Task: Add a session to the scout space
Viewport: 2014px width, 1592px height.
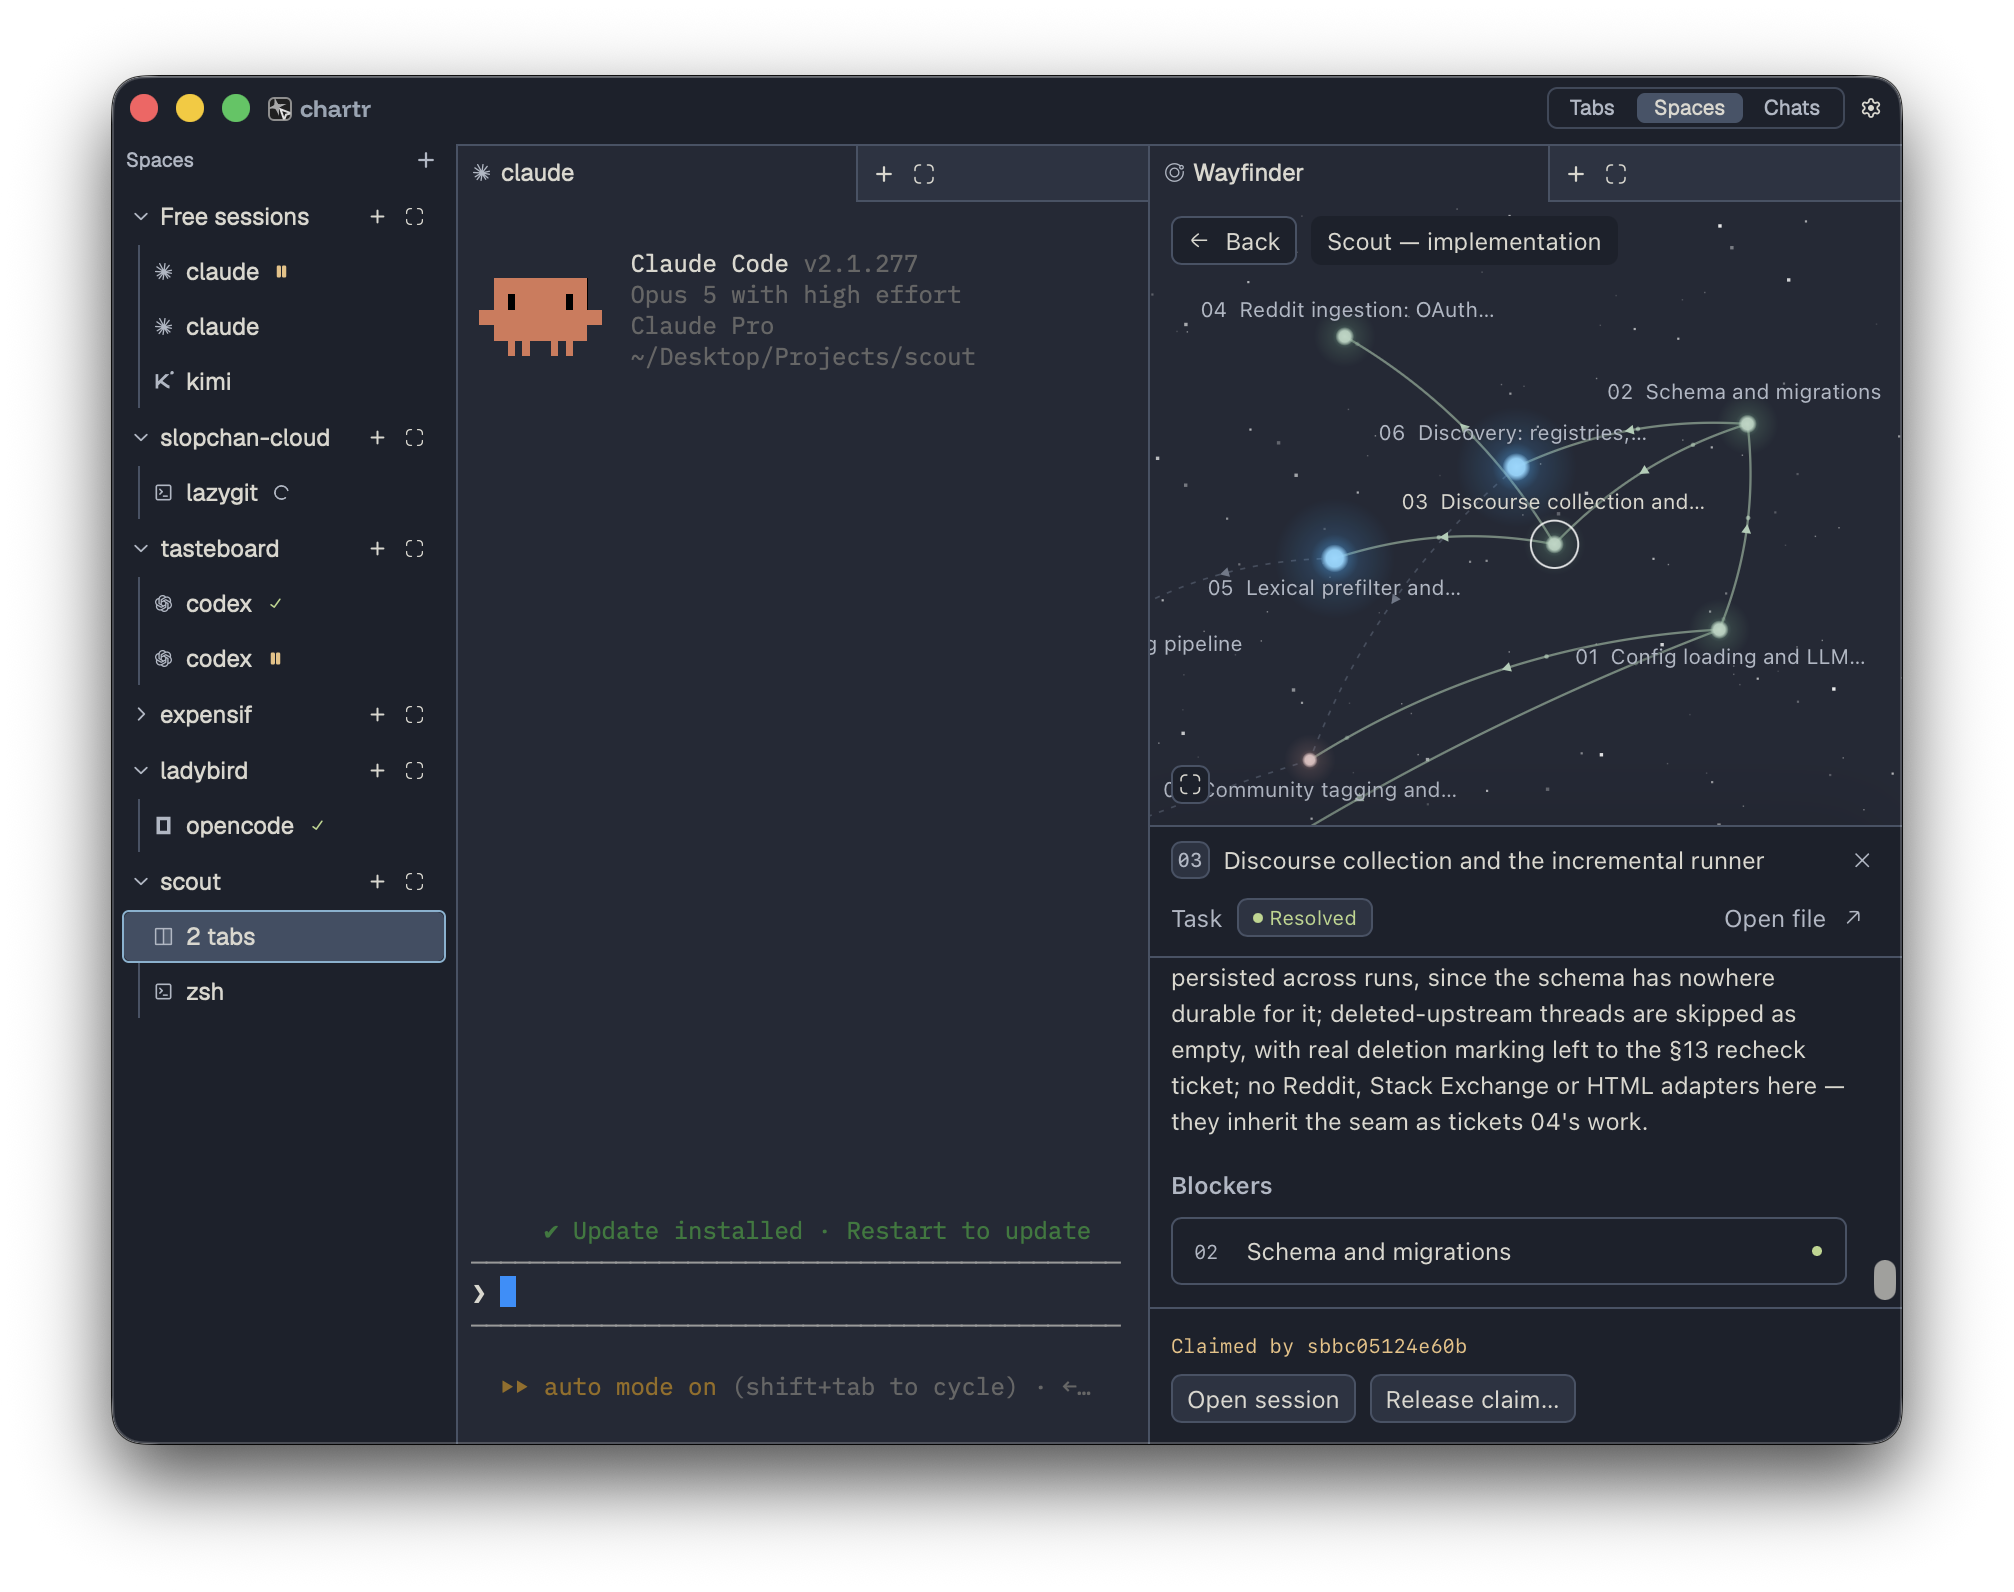Action: [x=377, y=882]
